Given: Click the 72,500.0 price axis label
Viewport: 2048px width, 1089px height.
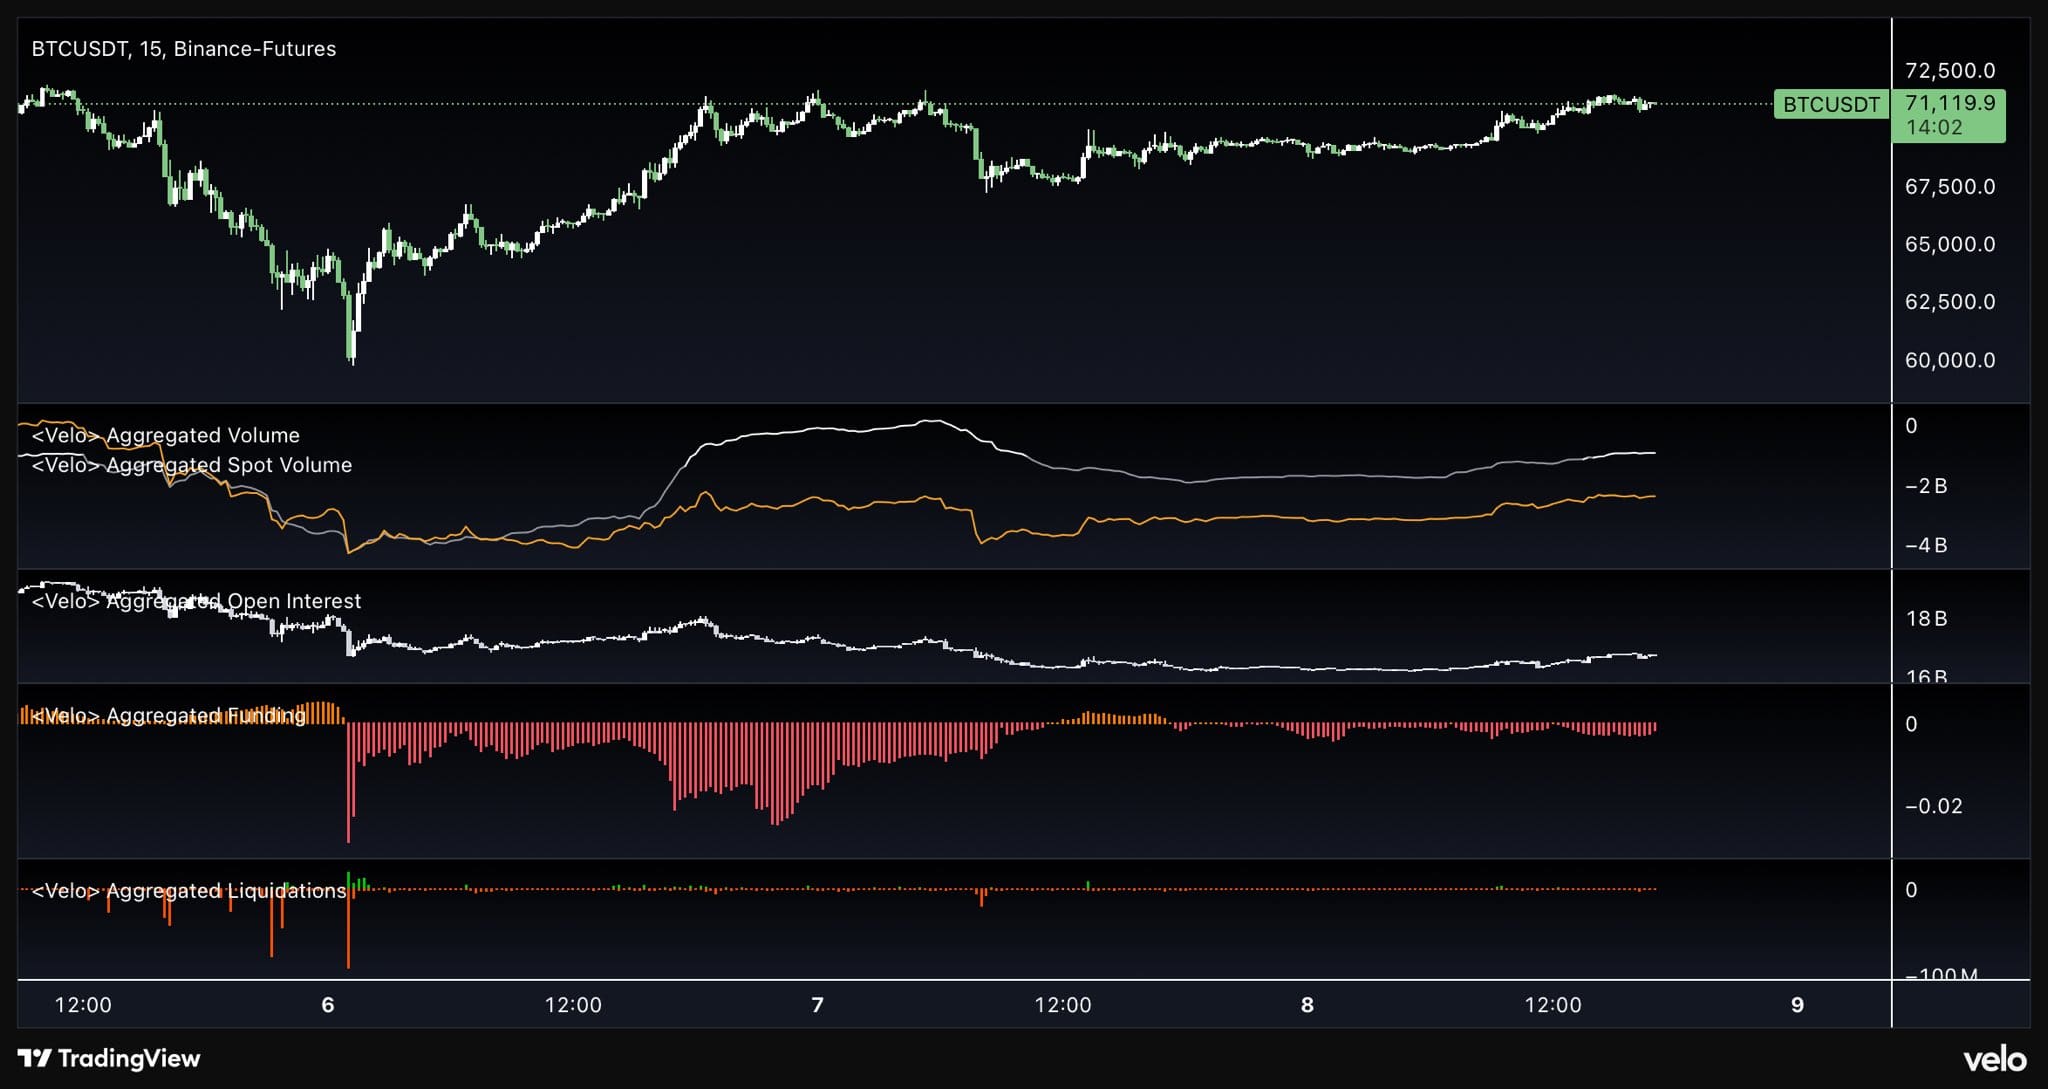Looking at the screenshot, I should point(1949,71).
